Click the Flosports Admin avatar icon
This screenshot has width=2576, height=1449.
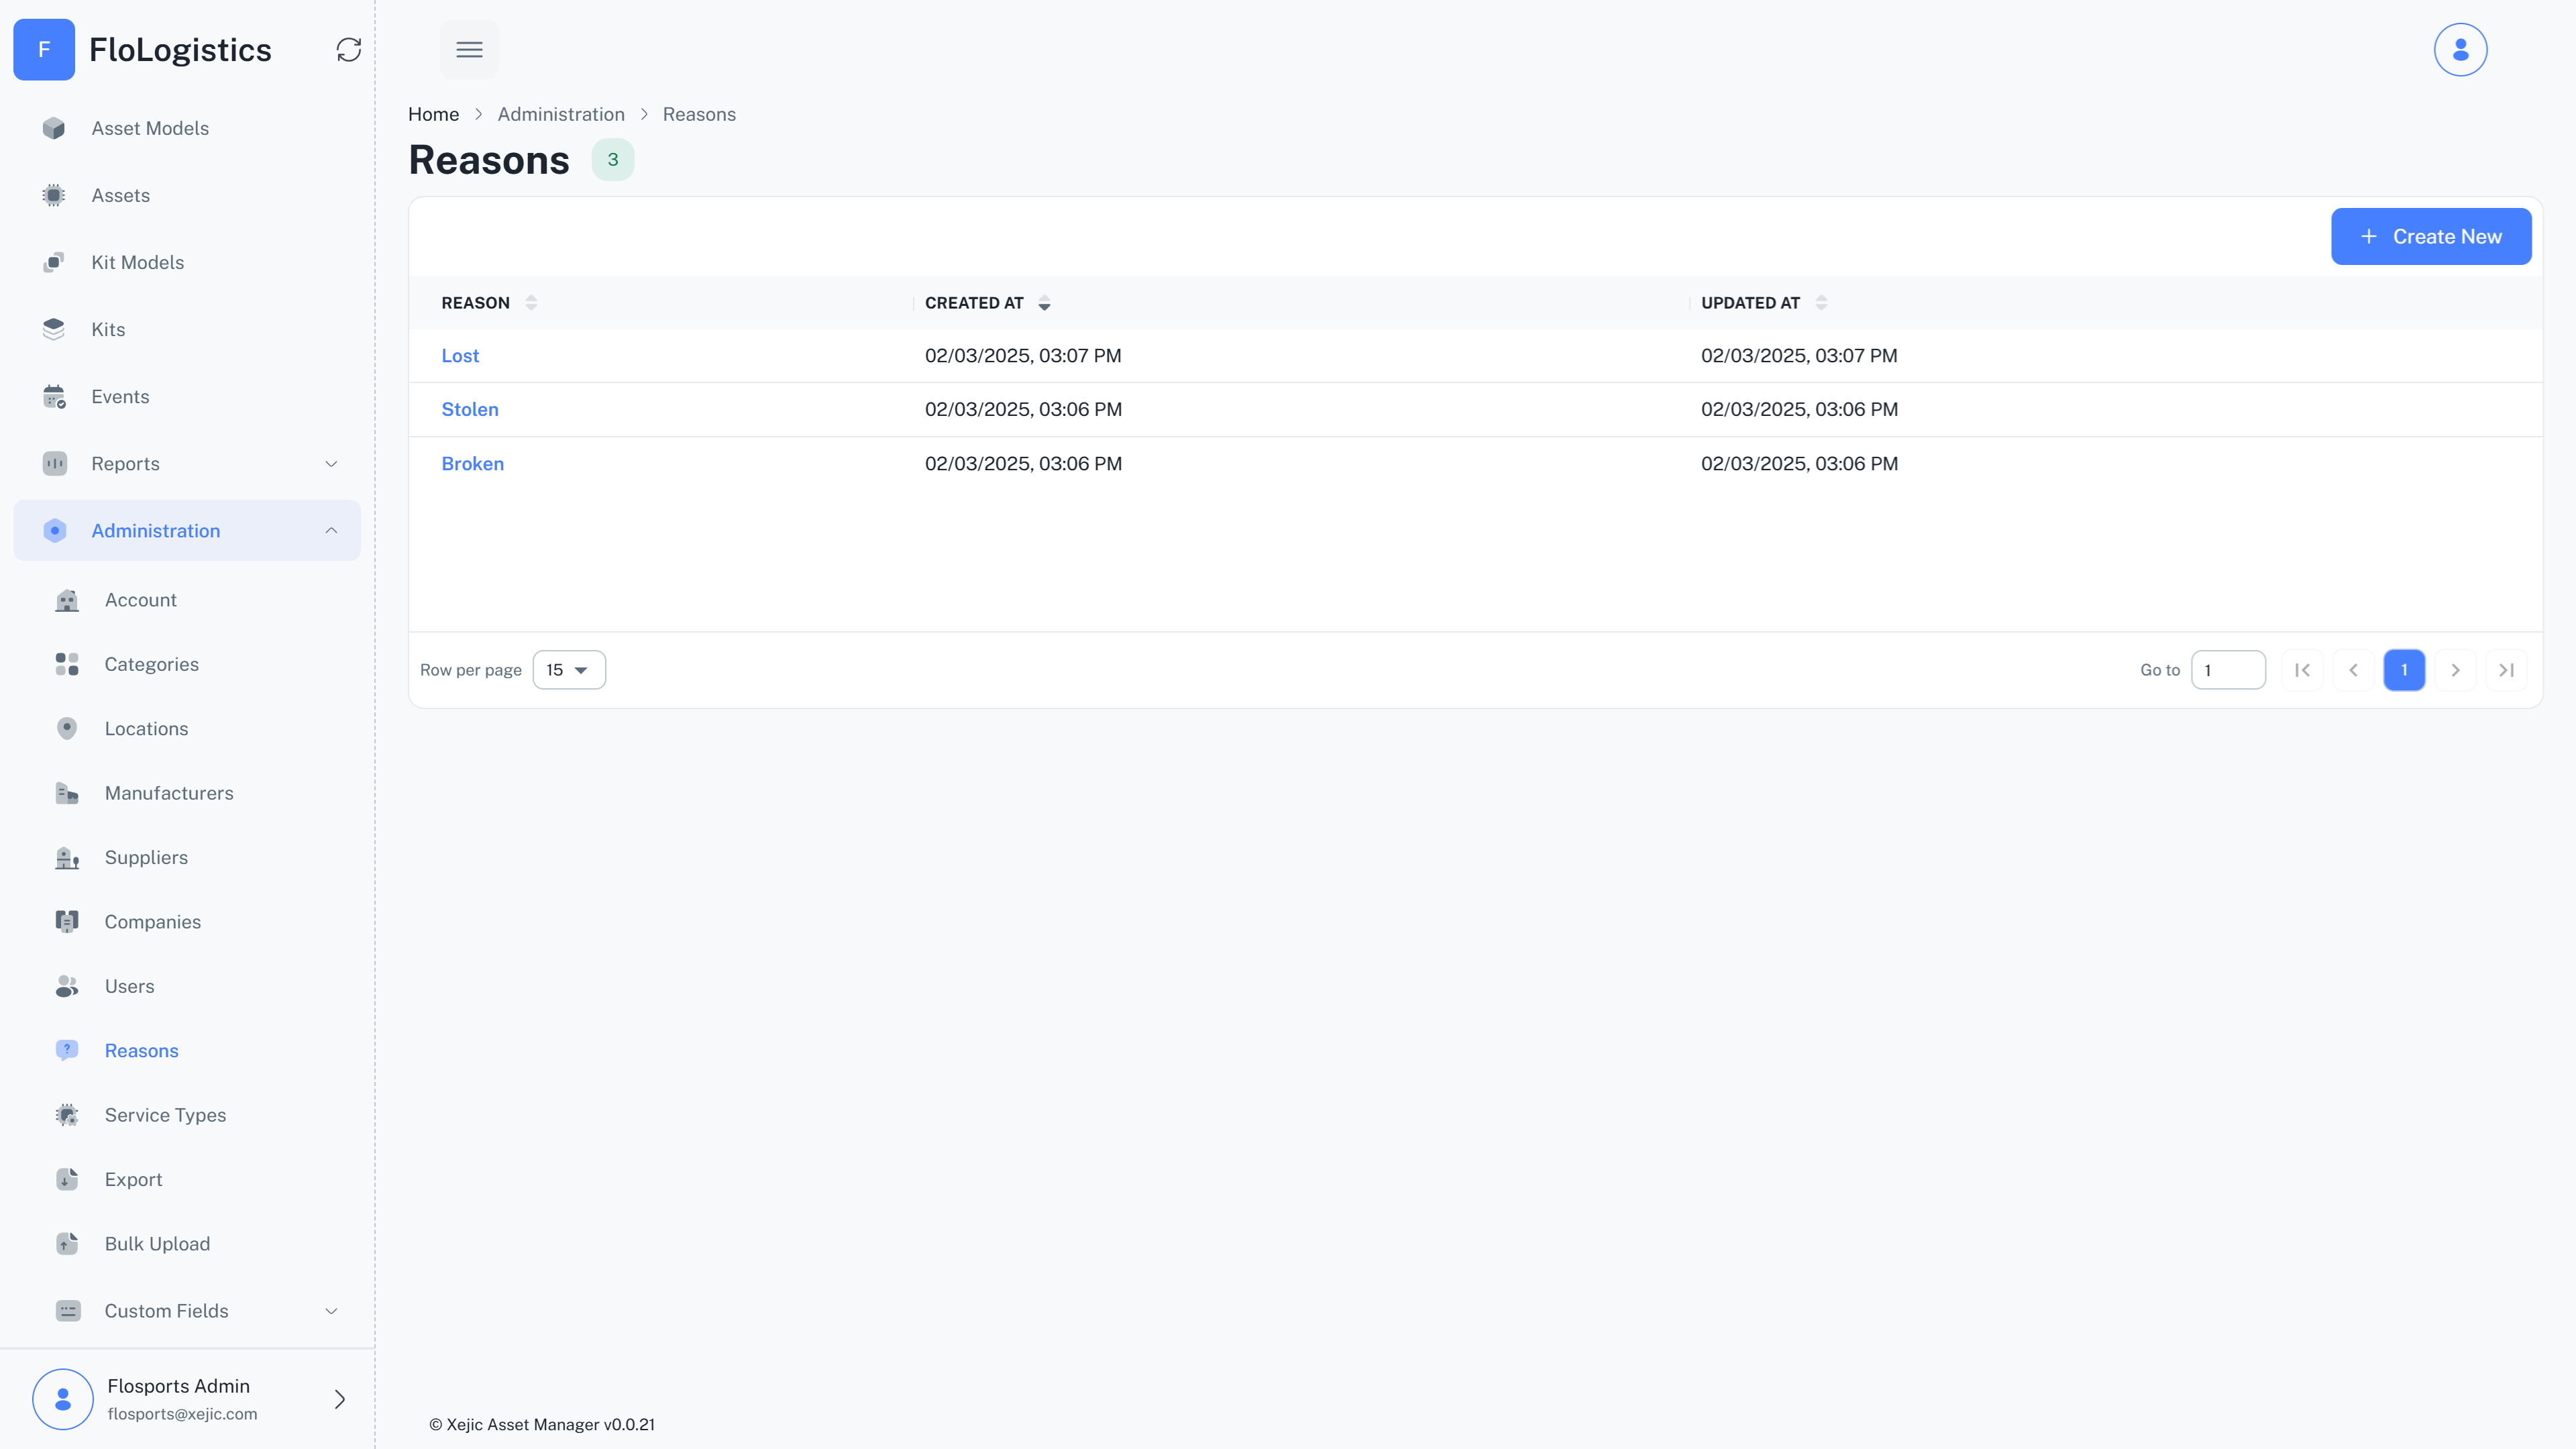pyautogui.click(x=63, y=1398)
